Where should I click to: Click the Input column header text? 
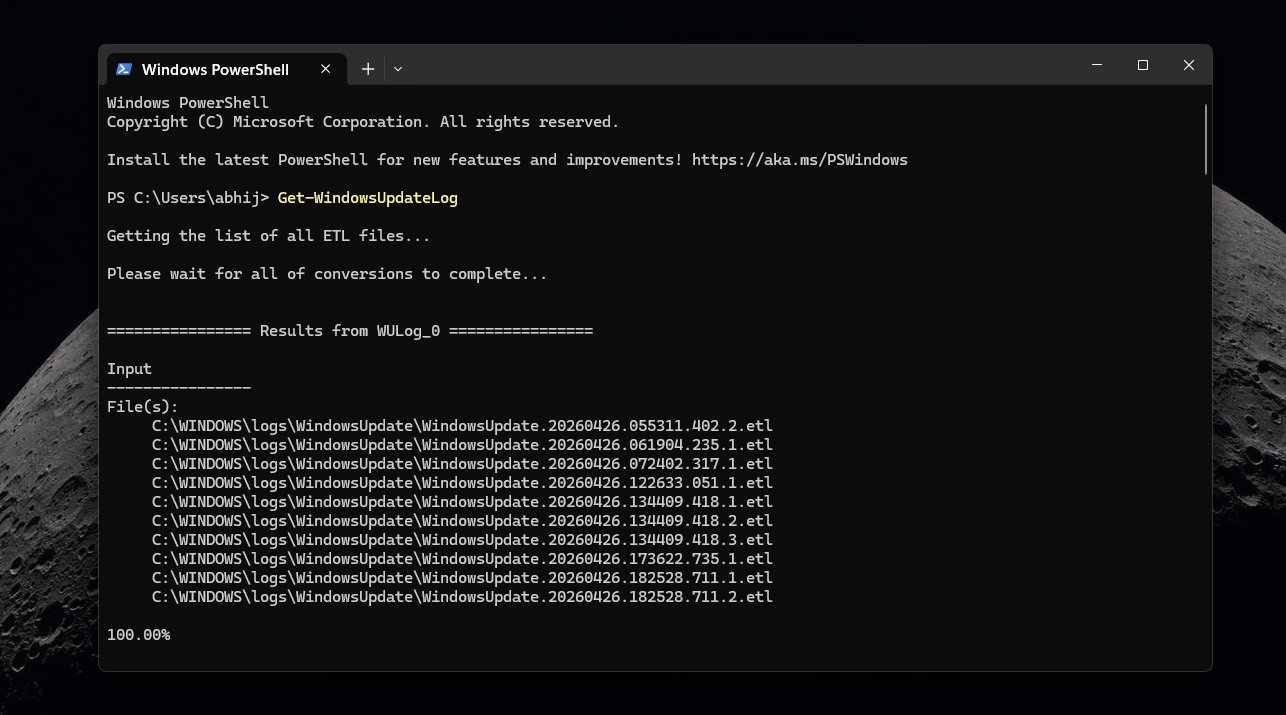(x=128, y=368)
